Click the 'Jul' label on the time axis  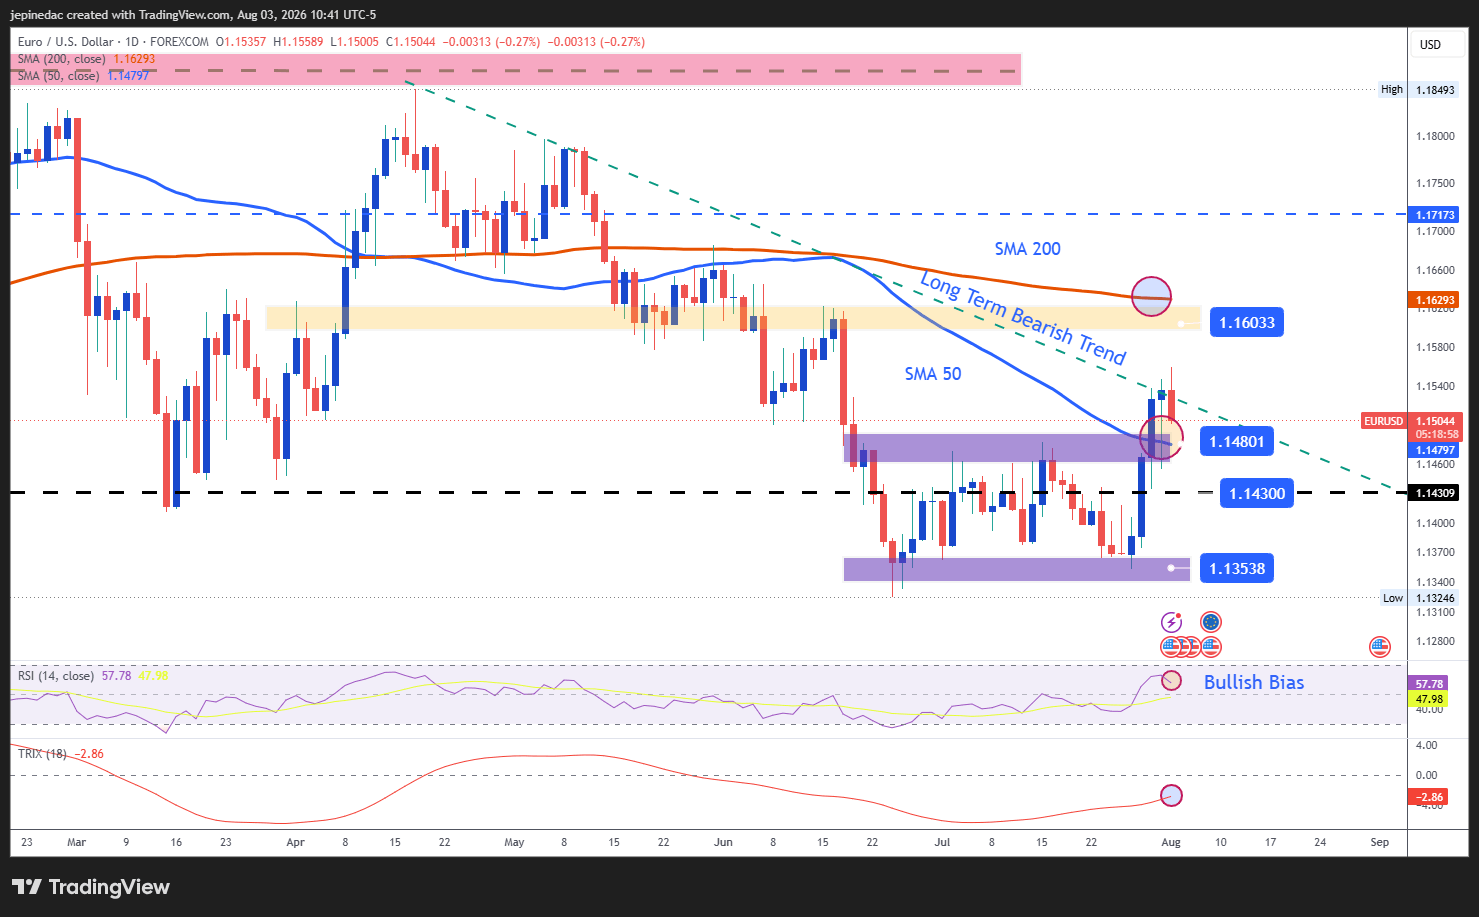(942, 842)
